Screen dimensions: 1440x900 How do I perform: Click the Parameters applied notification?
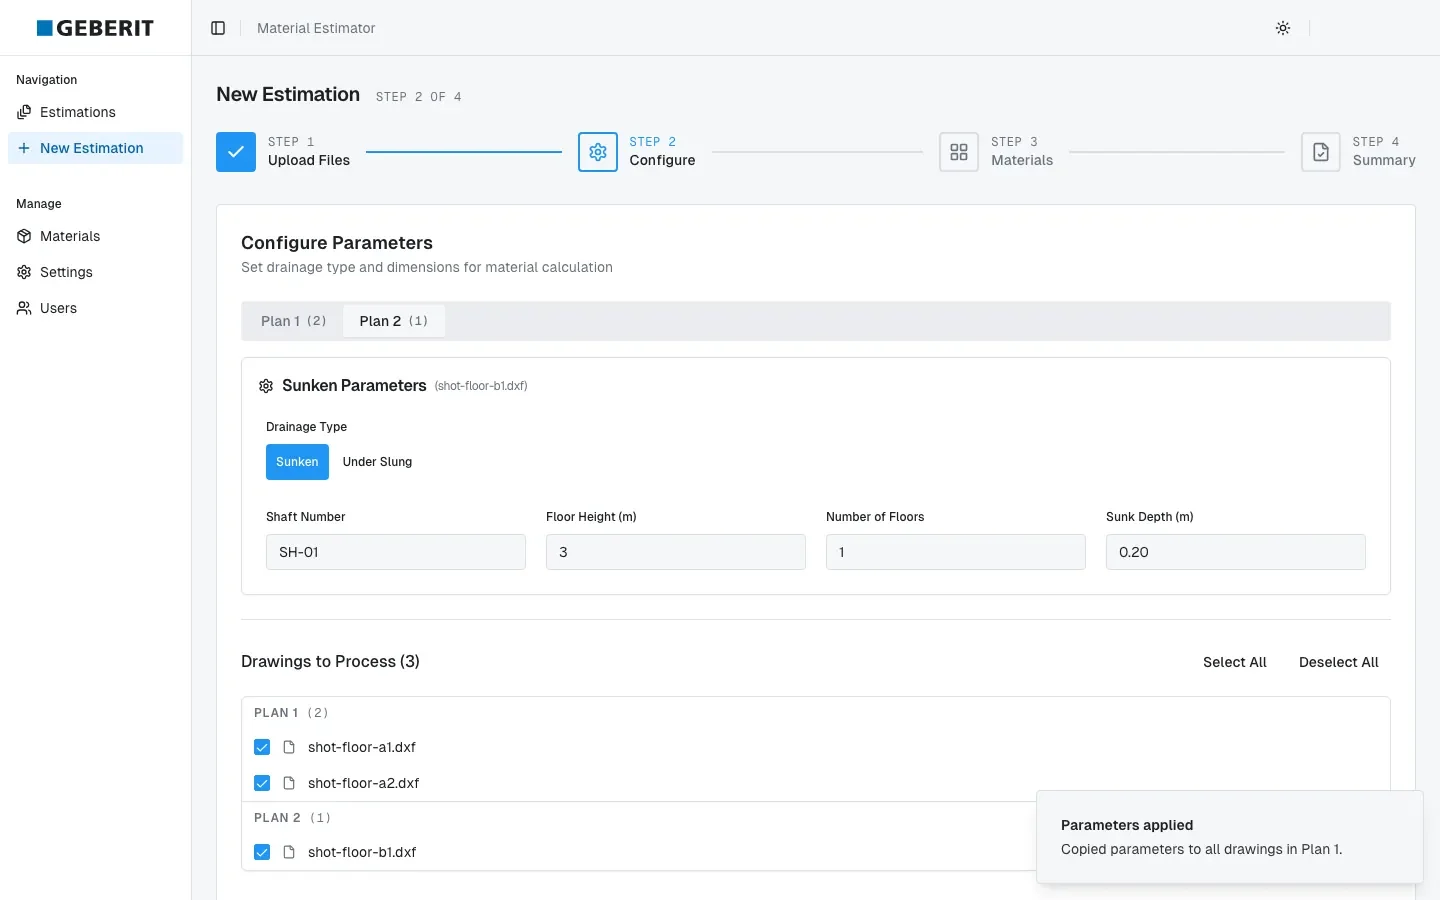1230,837
